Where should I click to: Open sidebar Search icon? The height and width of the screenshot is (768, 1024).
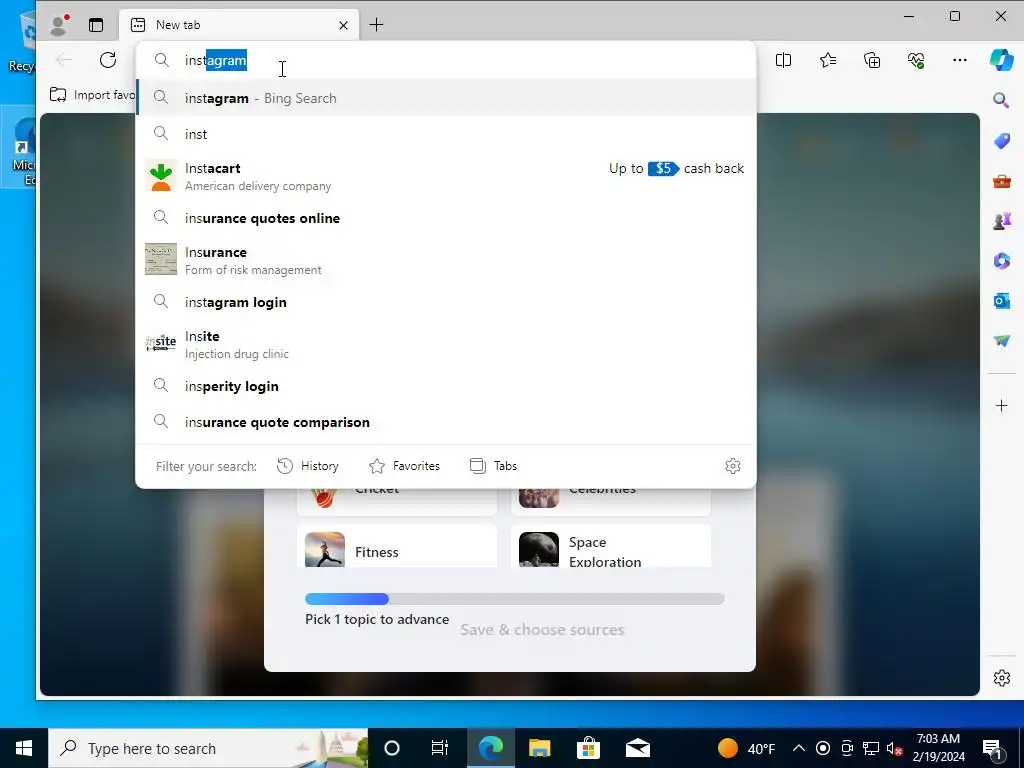[x=1001, y=100]
